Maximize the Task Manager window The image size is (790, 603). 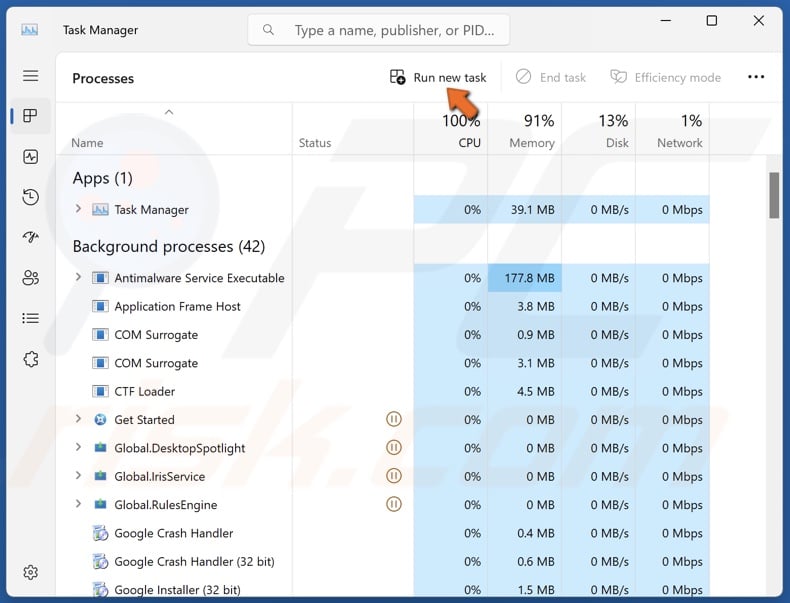coord(711,21)
